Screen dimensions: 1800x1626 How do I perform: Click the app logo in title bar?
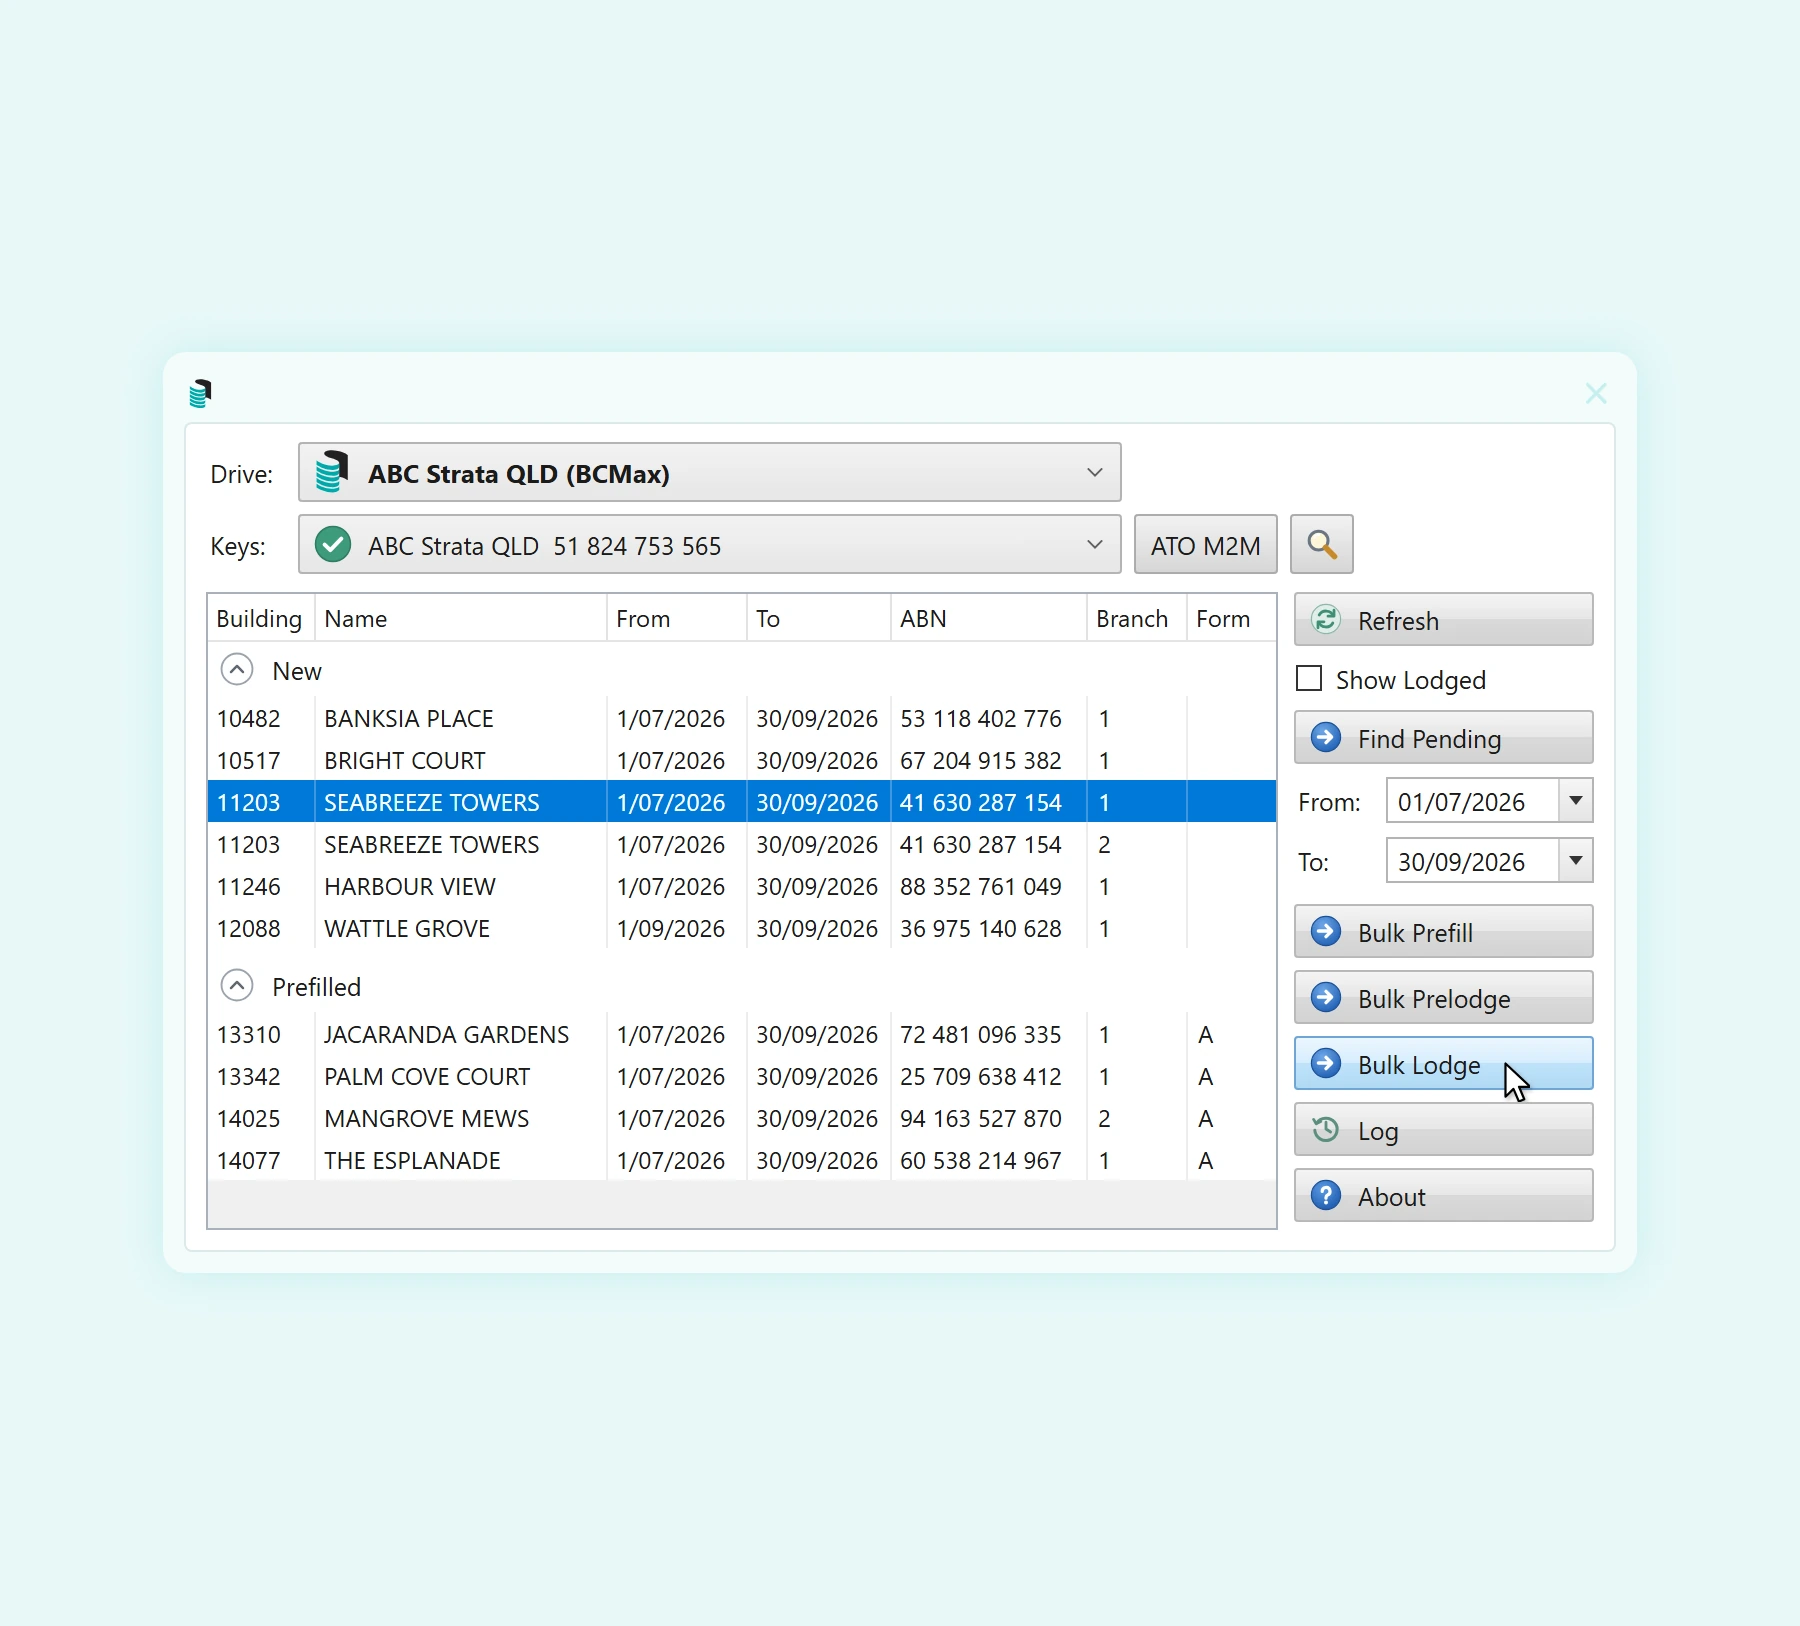pos(201,393)
